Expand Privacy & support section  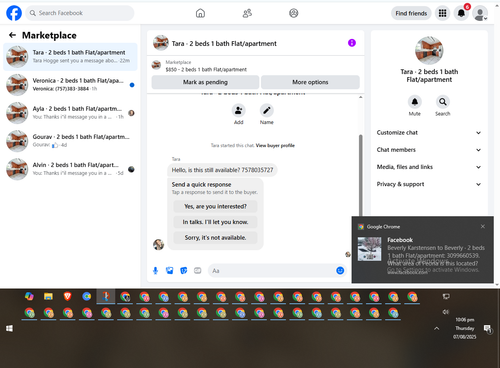coord(429,184)
